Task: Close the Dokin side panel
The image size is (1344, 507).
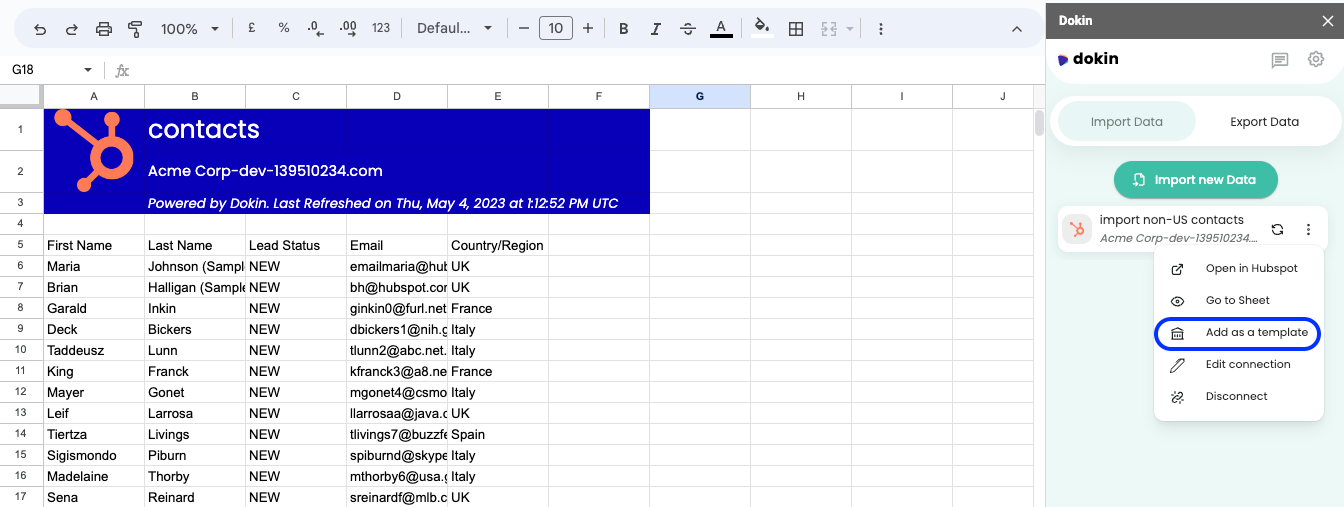Action: tap(1327, 20)
